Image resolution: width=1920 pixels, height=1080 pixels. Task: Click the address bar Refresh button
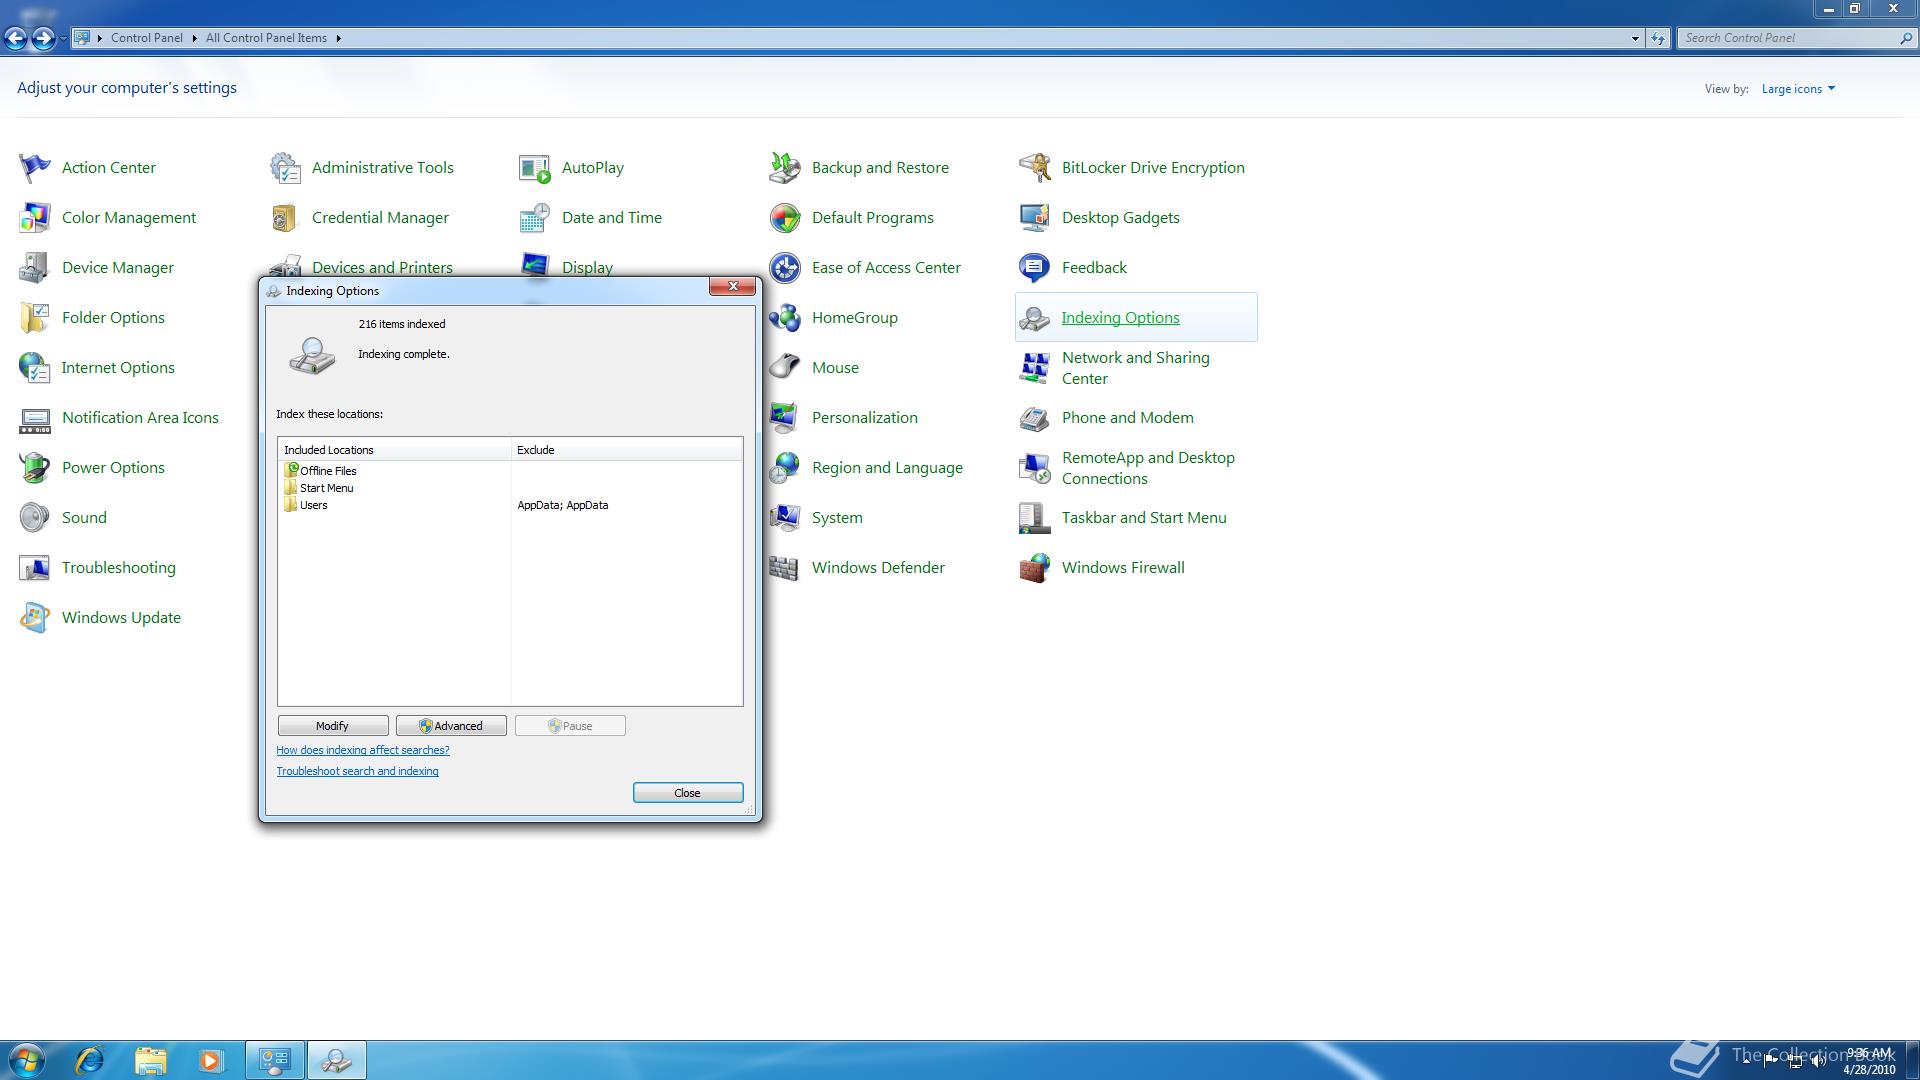click(x=1658, y=38)
